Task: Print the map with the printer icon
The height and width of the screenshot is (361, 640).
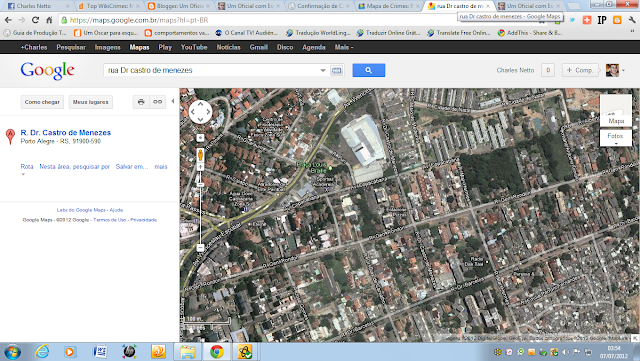Action: pyautogui.click(x=141, y=102)
